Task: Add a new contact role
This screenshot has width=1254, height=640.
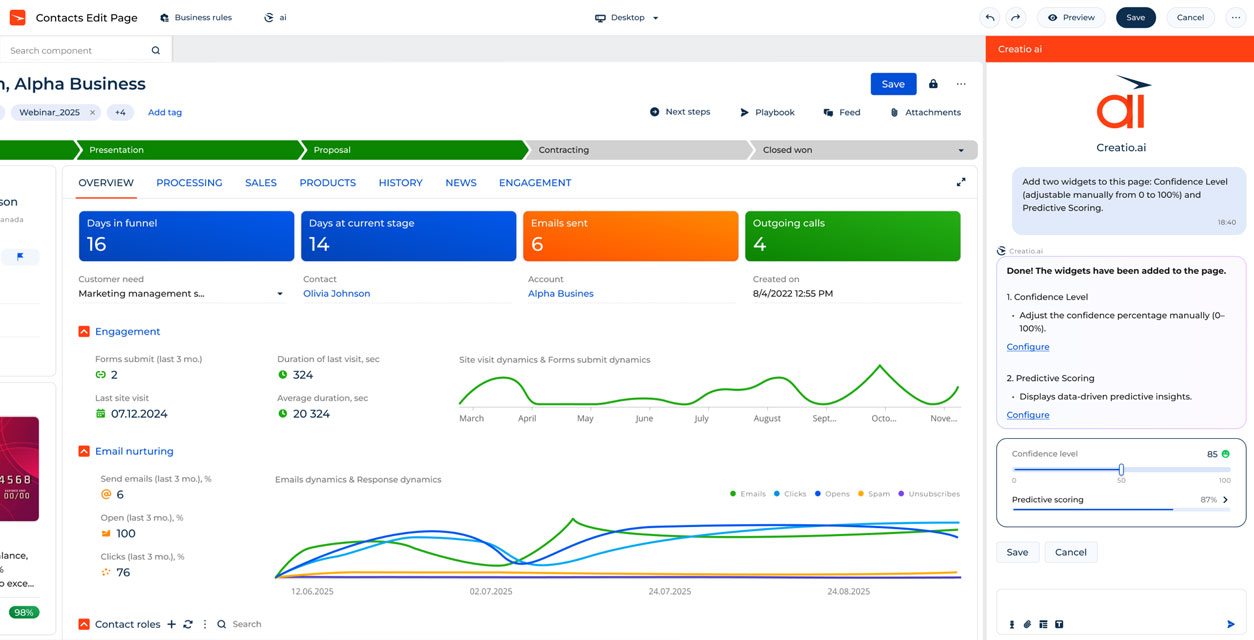Action: [x=171, y=624]
